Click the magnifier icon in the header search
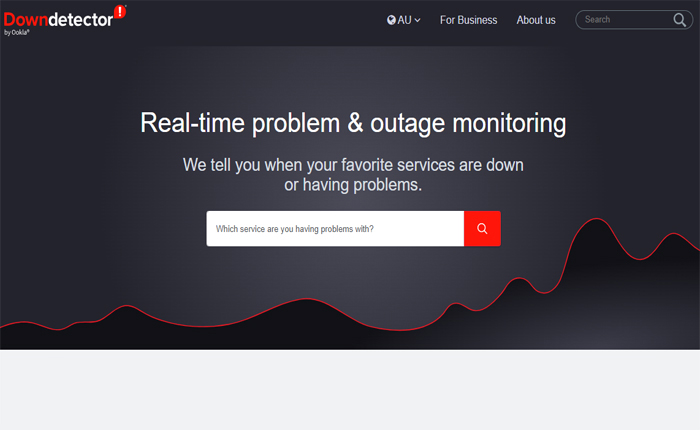Image resolution: width=700 pixels, height=430 pixels. [680, 20]
